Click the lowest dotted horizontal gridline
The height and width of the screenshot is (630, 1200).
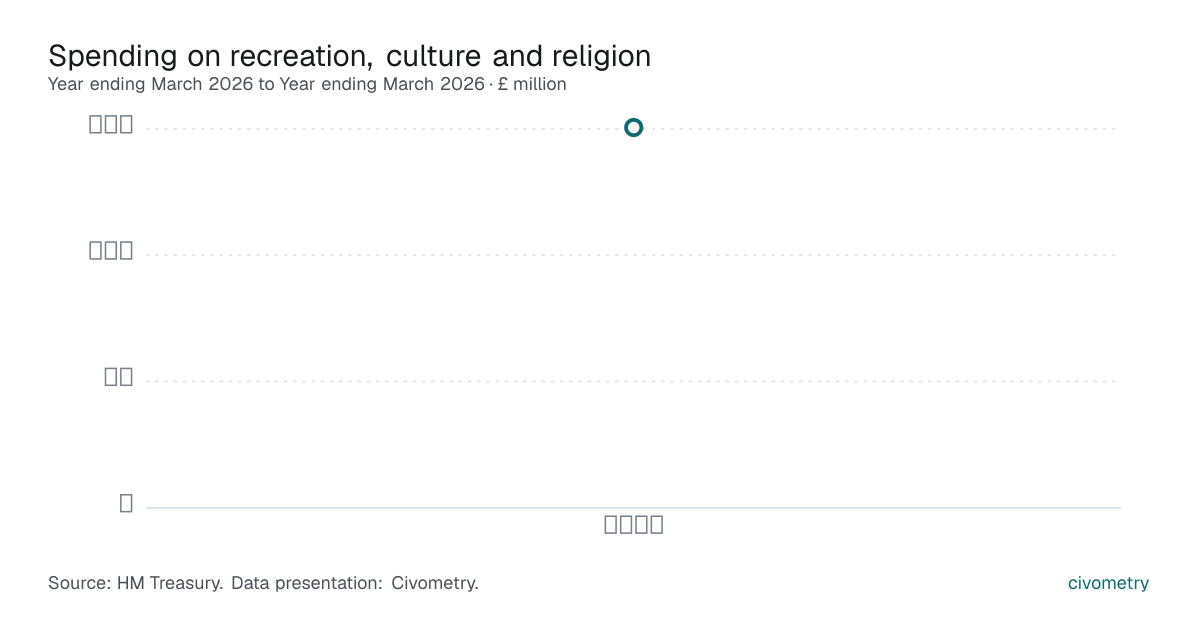633,381
